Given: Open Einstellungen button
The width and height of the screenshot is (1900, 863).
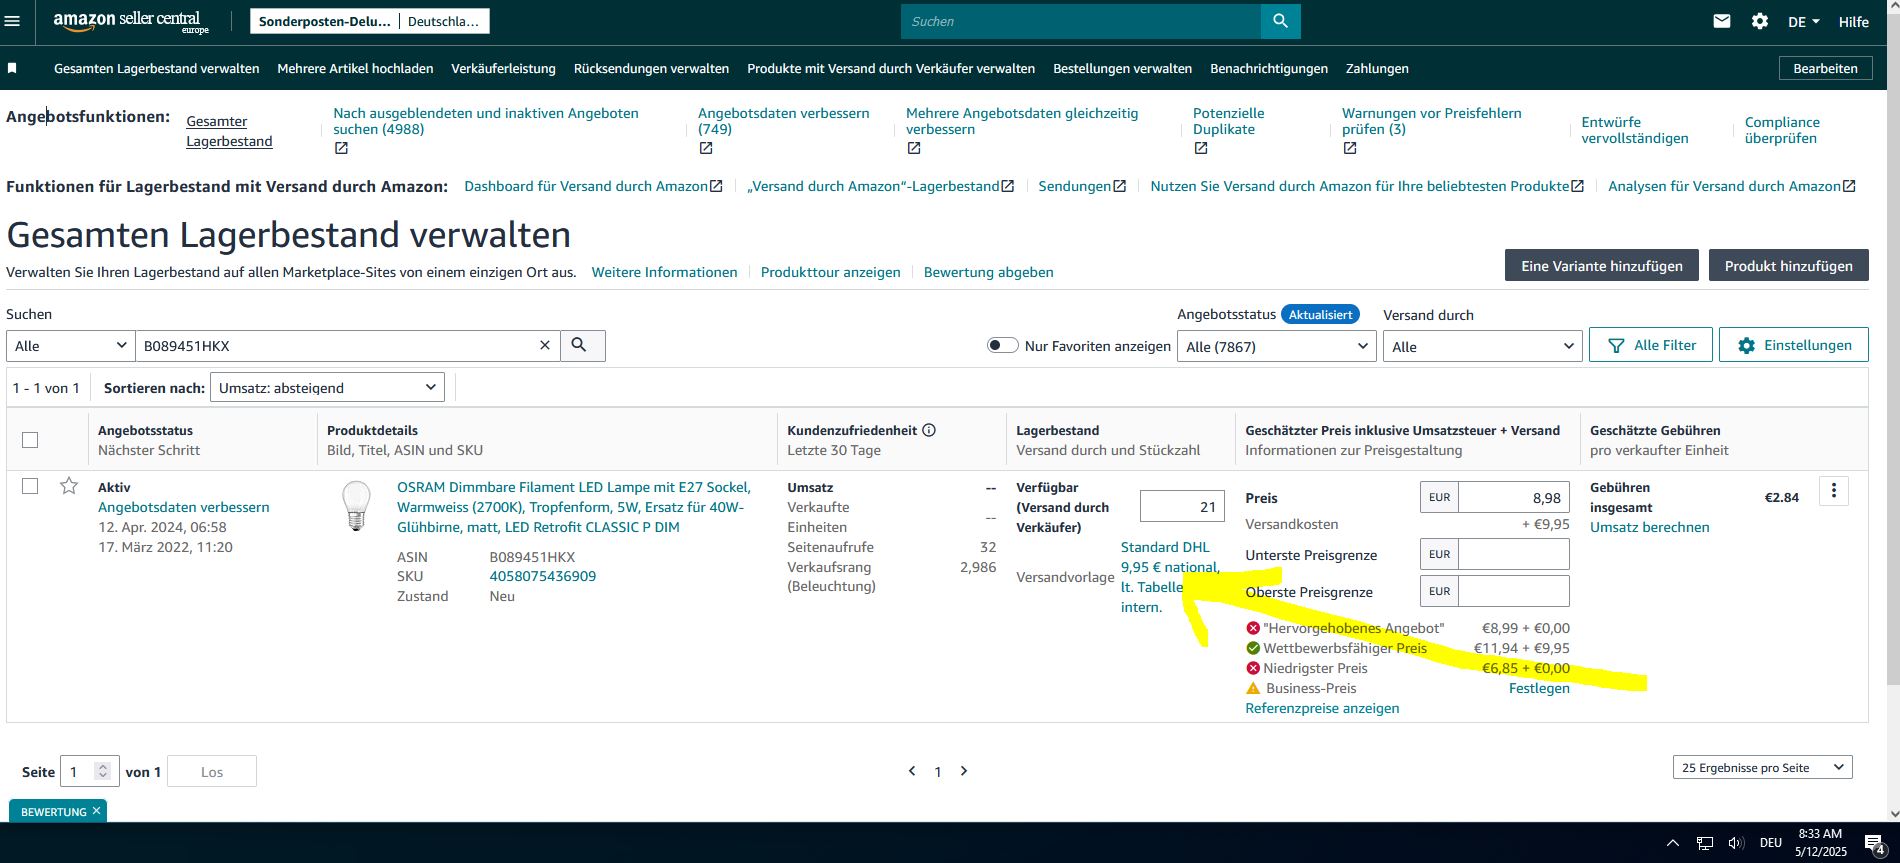Looking at the screenshot, I should [x=1793, y=345].
